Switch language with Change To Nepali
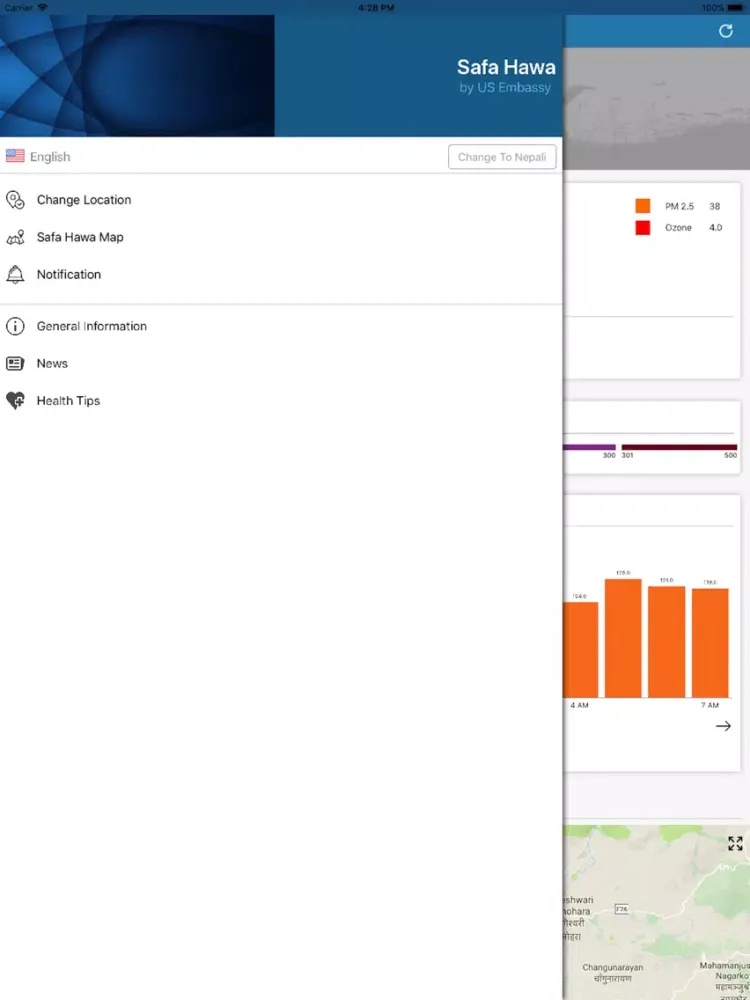Image resolution: width=750 pixels, height=1000 pixels. pos(502,157)
